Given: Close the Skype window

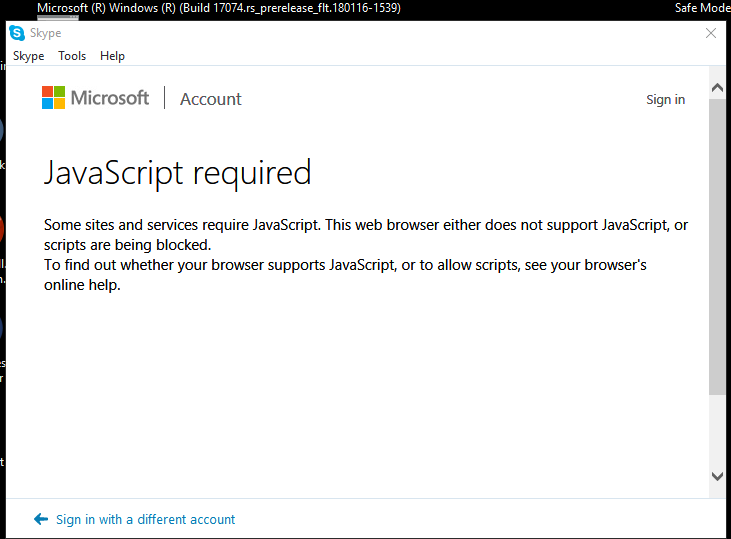Looking at the screenshot, I should point(710,33).
